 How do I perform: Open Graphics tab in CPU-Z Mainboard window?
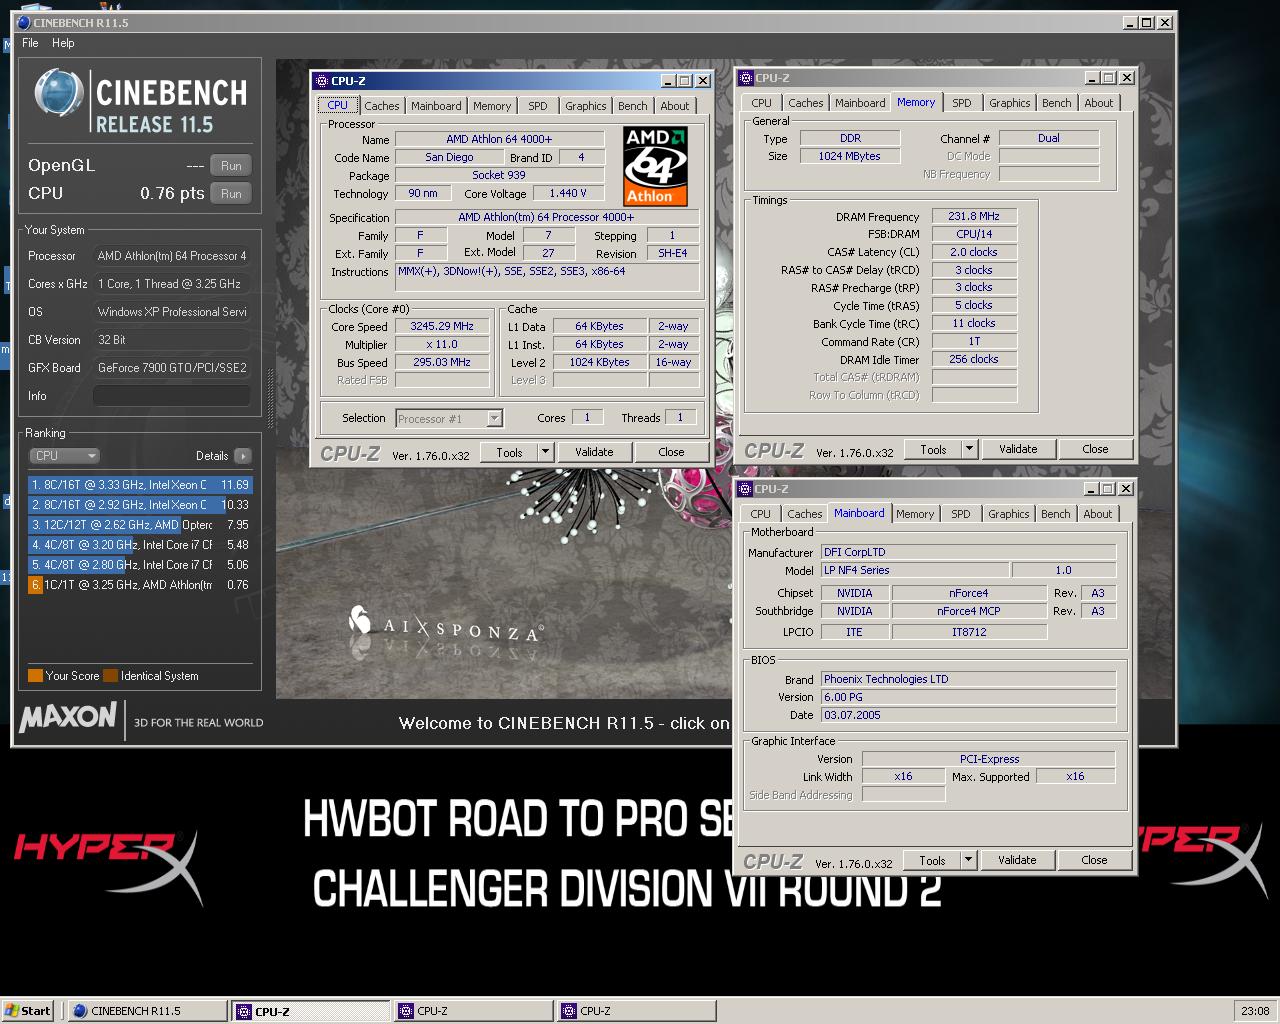(x=1008, y=514)
